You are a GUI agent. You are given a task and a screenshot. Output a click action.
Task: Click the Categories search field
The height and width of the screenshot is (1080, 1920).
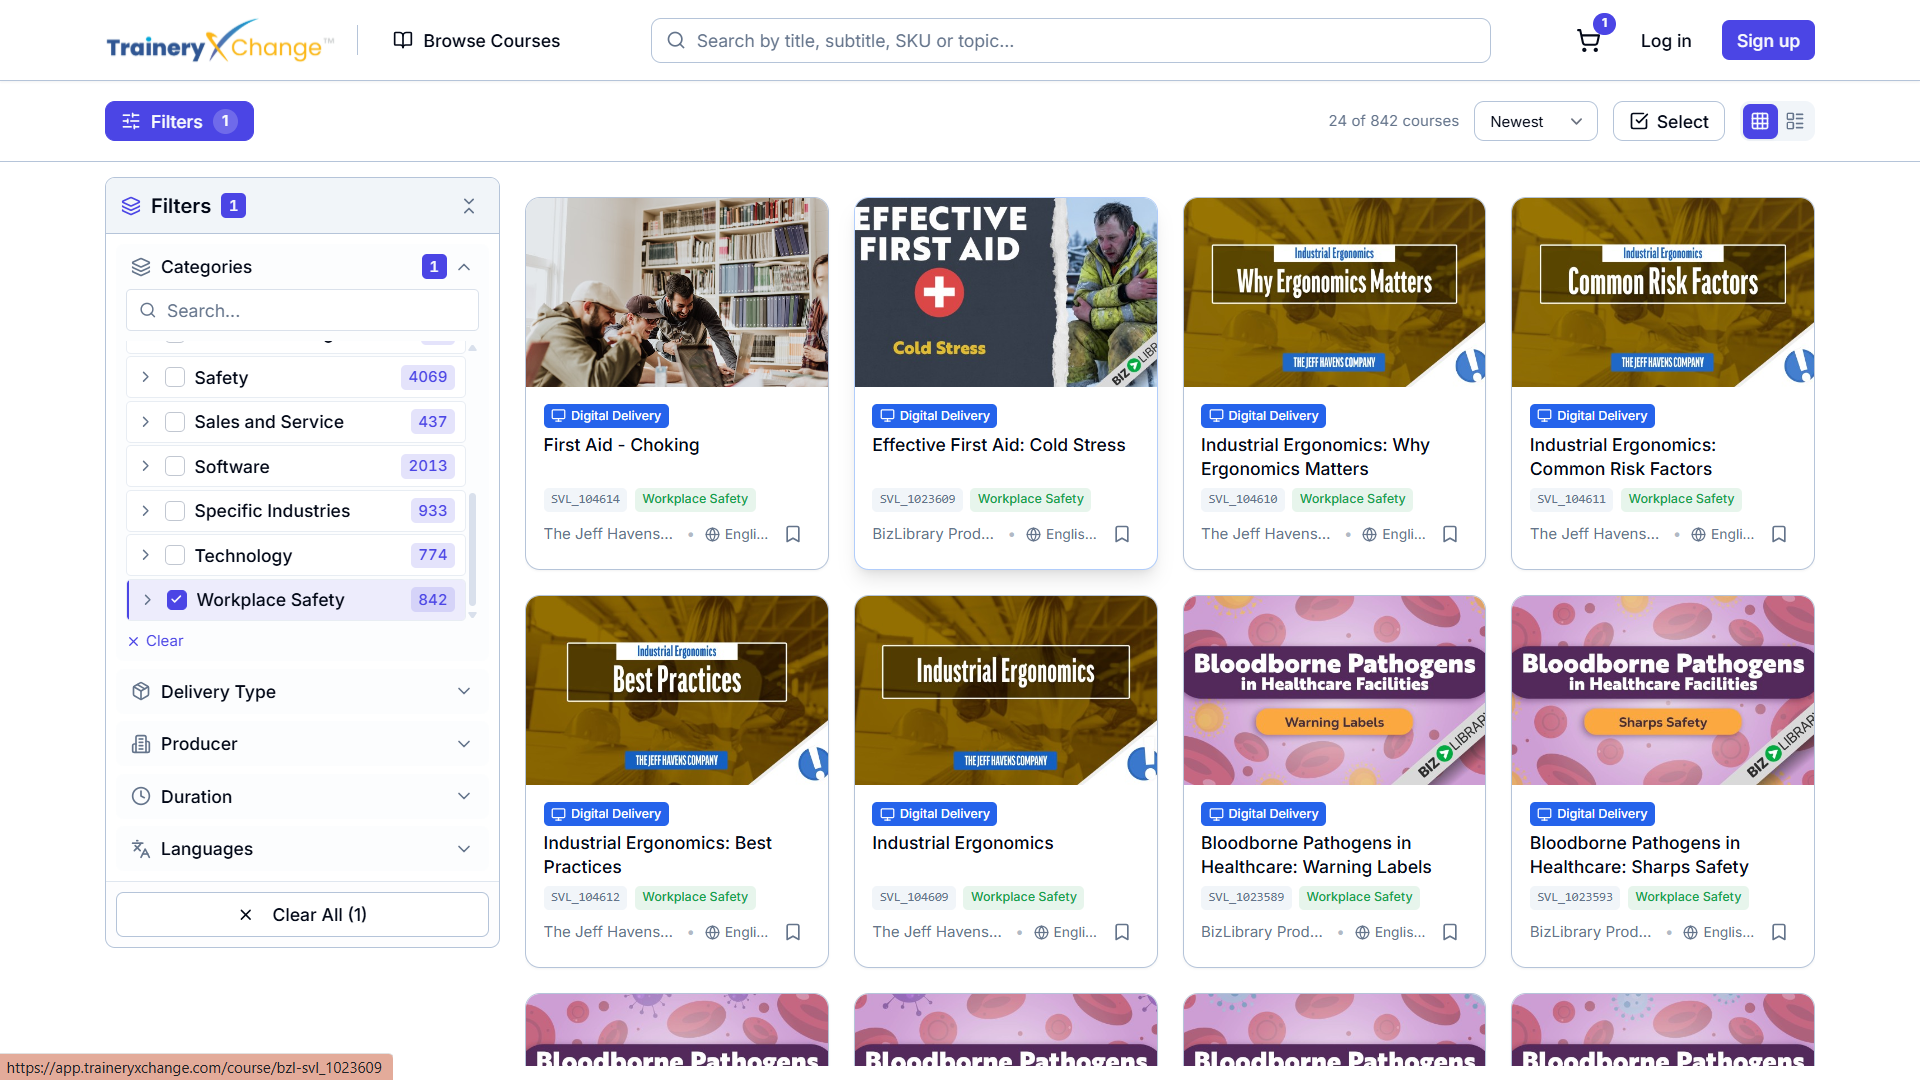pos(302,310)
